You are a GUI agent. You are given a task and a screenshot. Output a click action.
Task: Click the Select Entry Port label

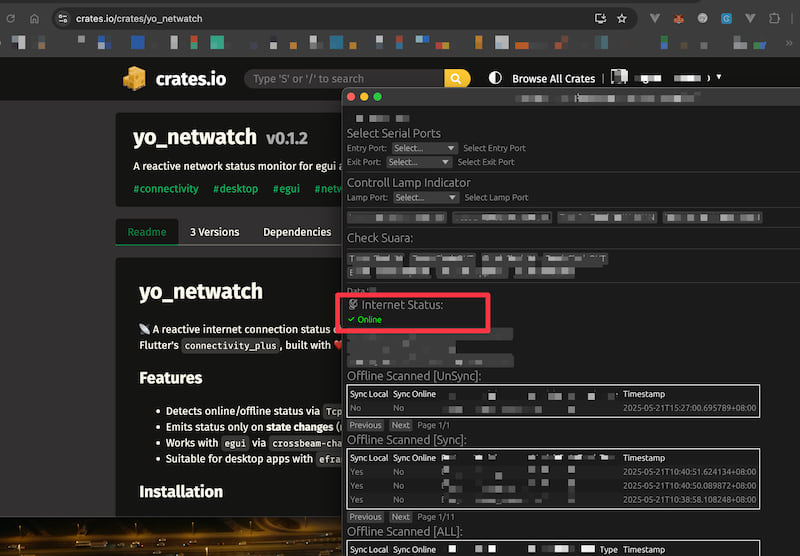click(494, 148)
